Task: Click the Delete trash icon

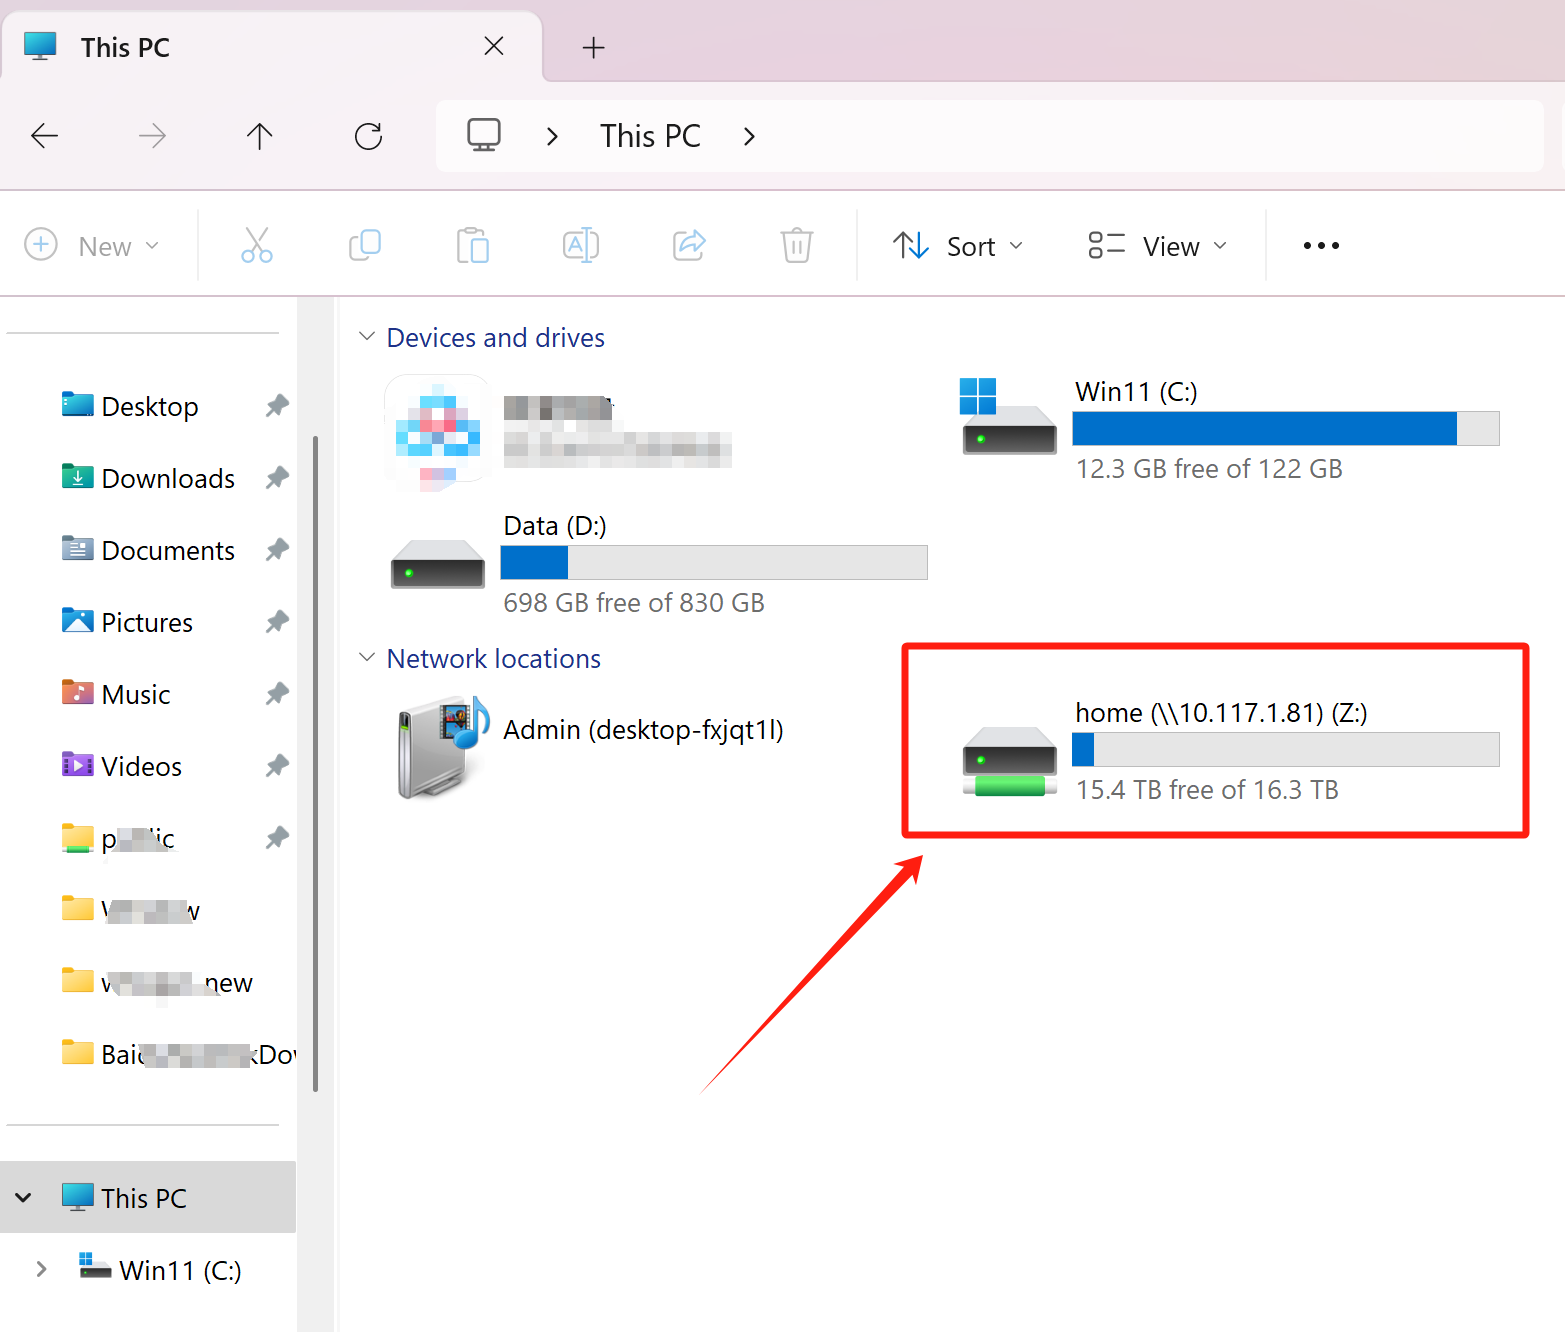Action: coord(796,245)
